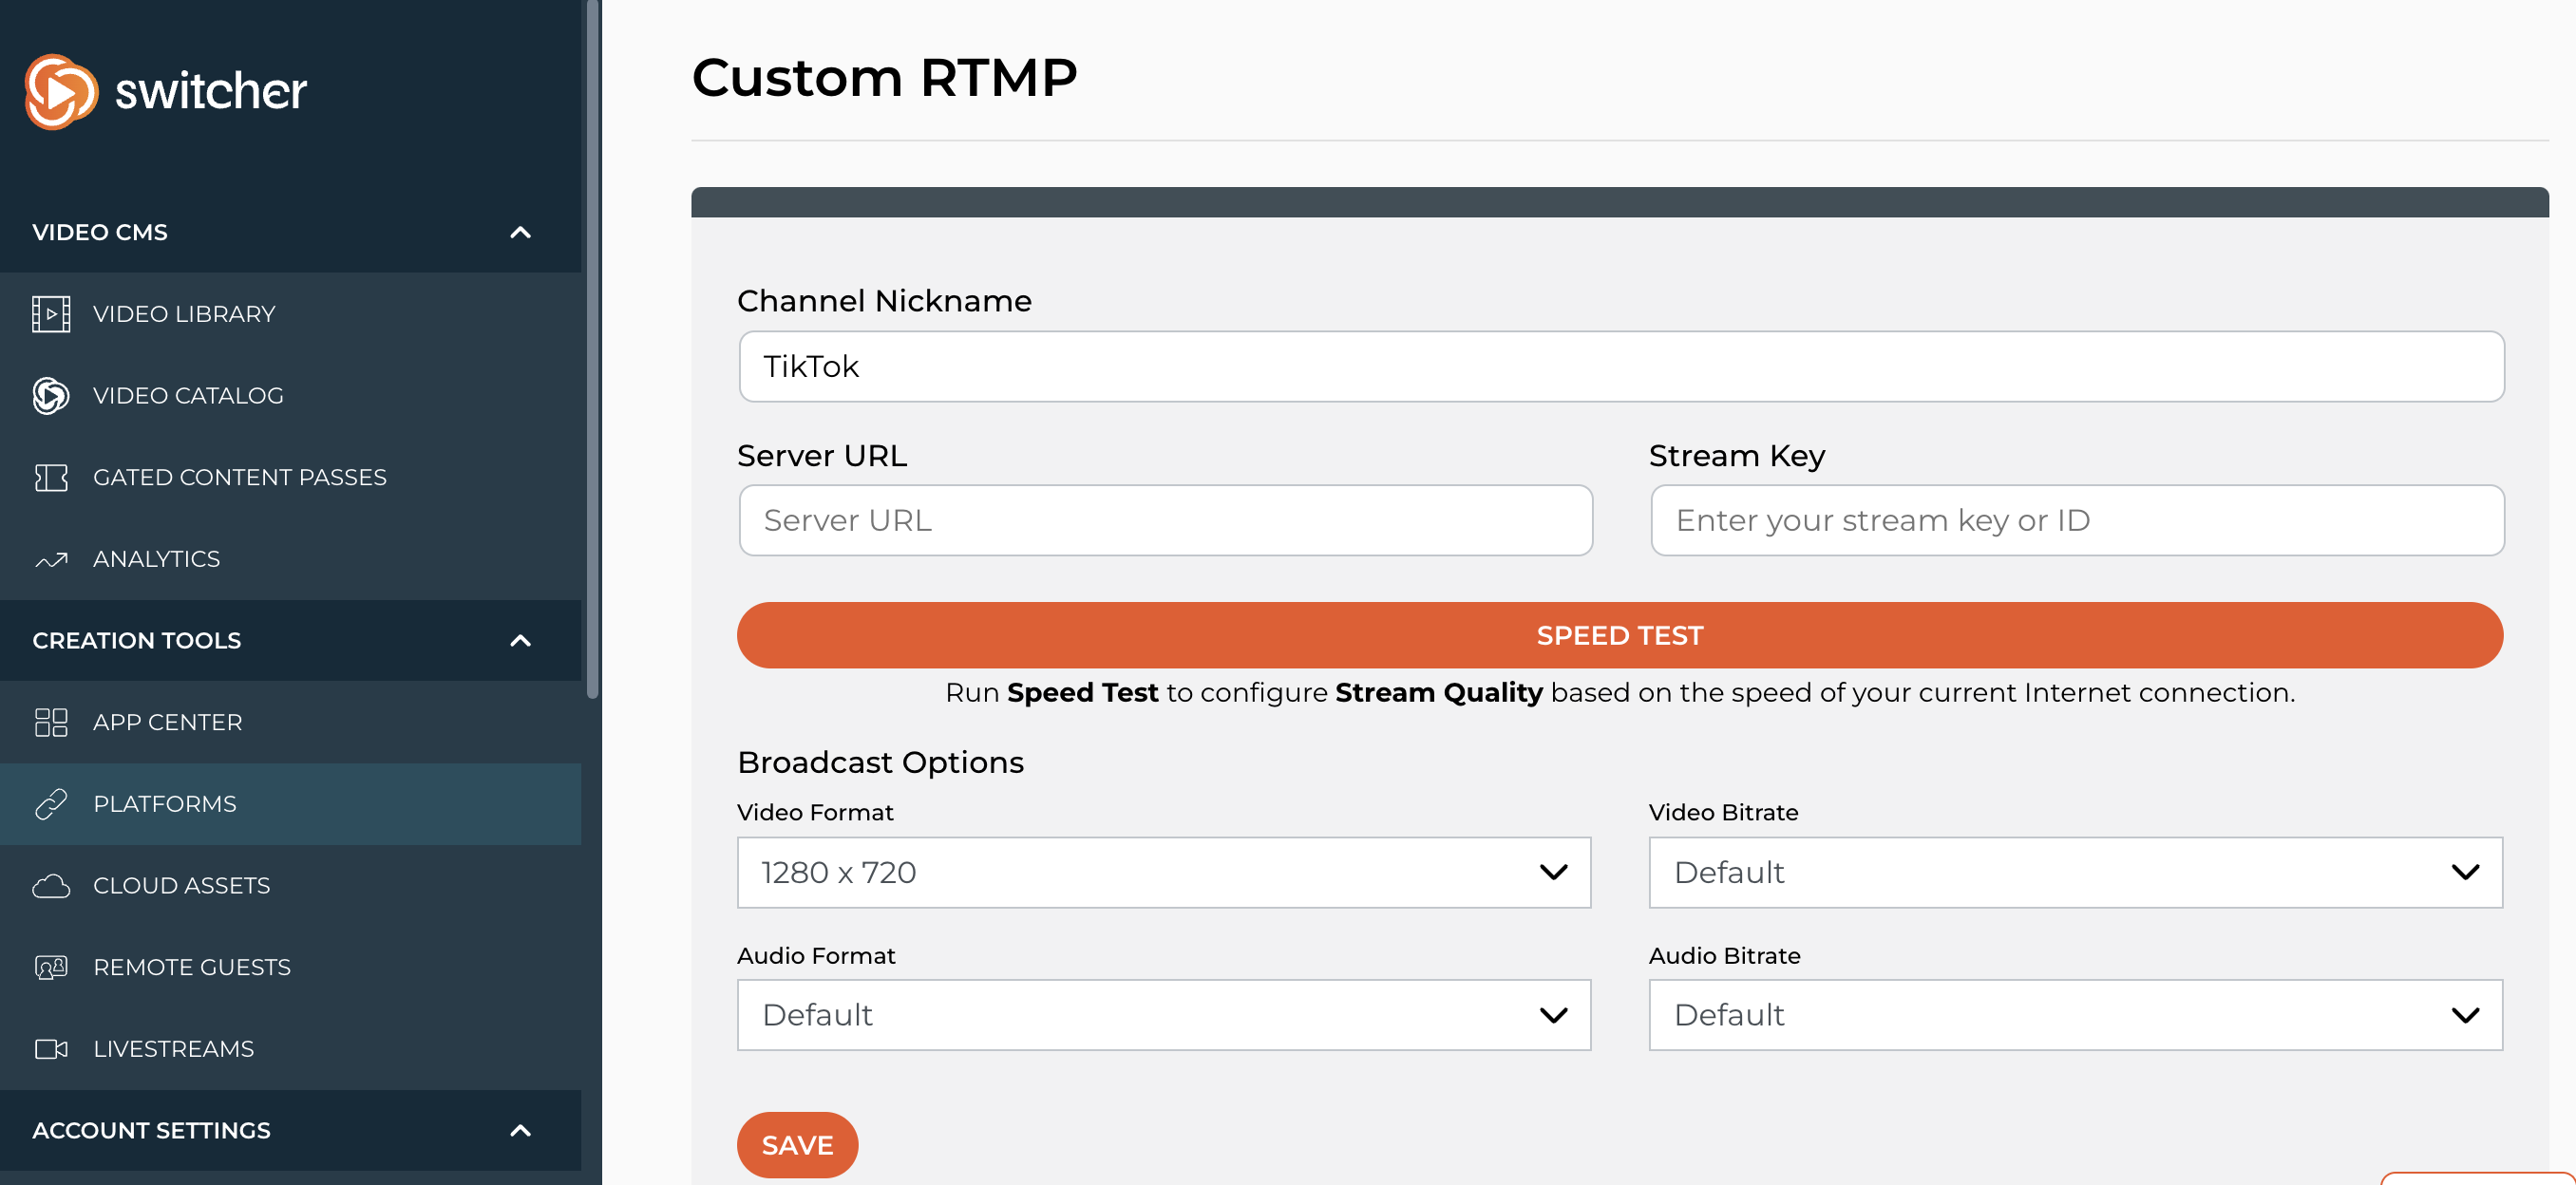Collapse the Creation Tools section
The image size is (2576, 1185).
(521, 641)
